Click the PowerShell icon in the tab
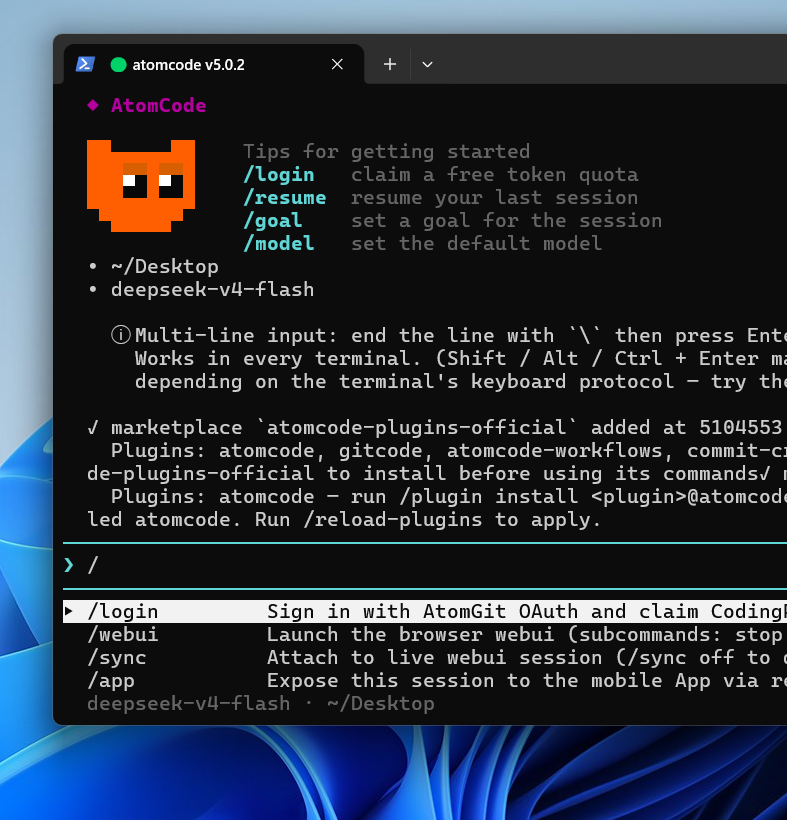The height and width of the screenshot is (820, 787). (85, 64)
